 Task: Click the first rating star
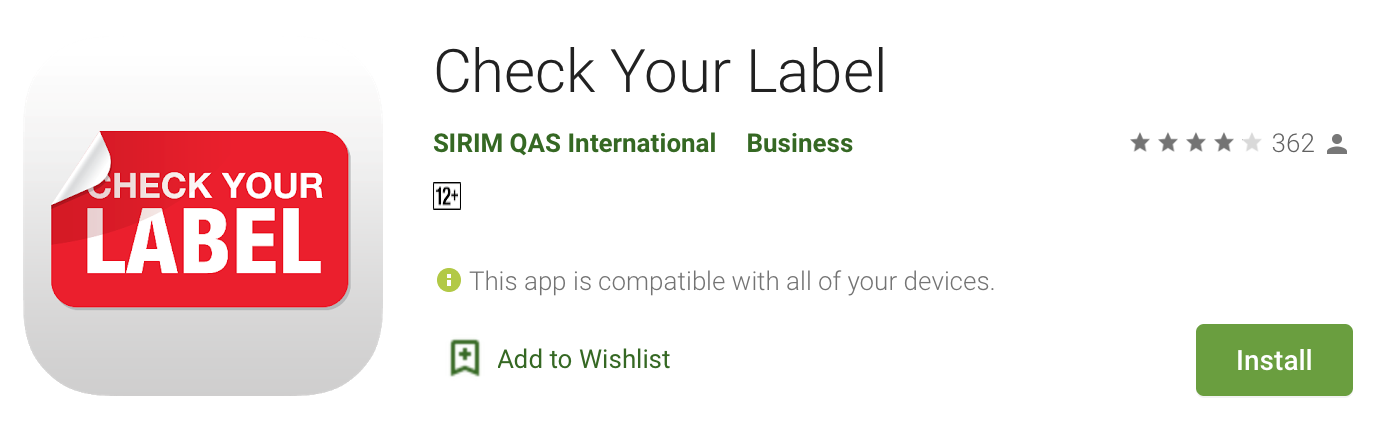[1140, 144]
